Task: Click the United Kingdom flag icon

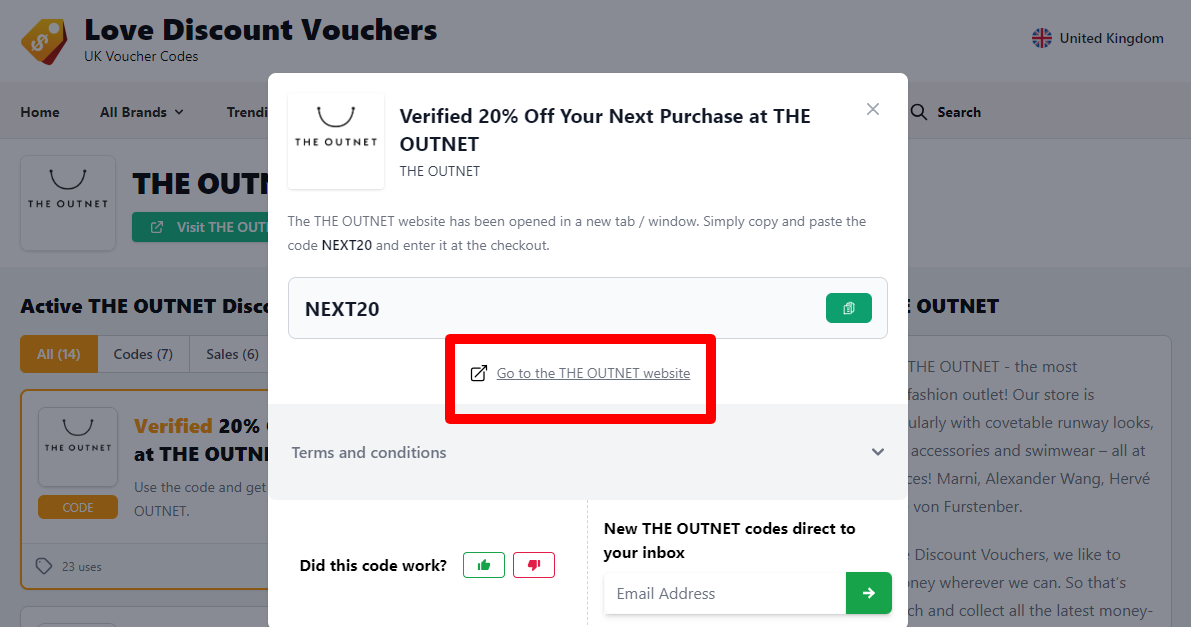Action: 1042,37
